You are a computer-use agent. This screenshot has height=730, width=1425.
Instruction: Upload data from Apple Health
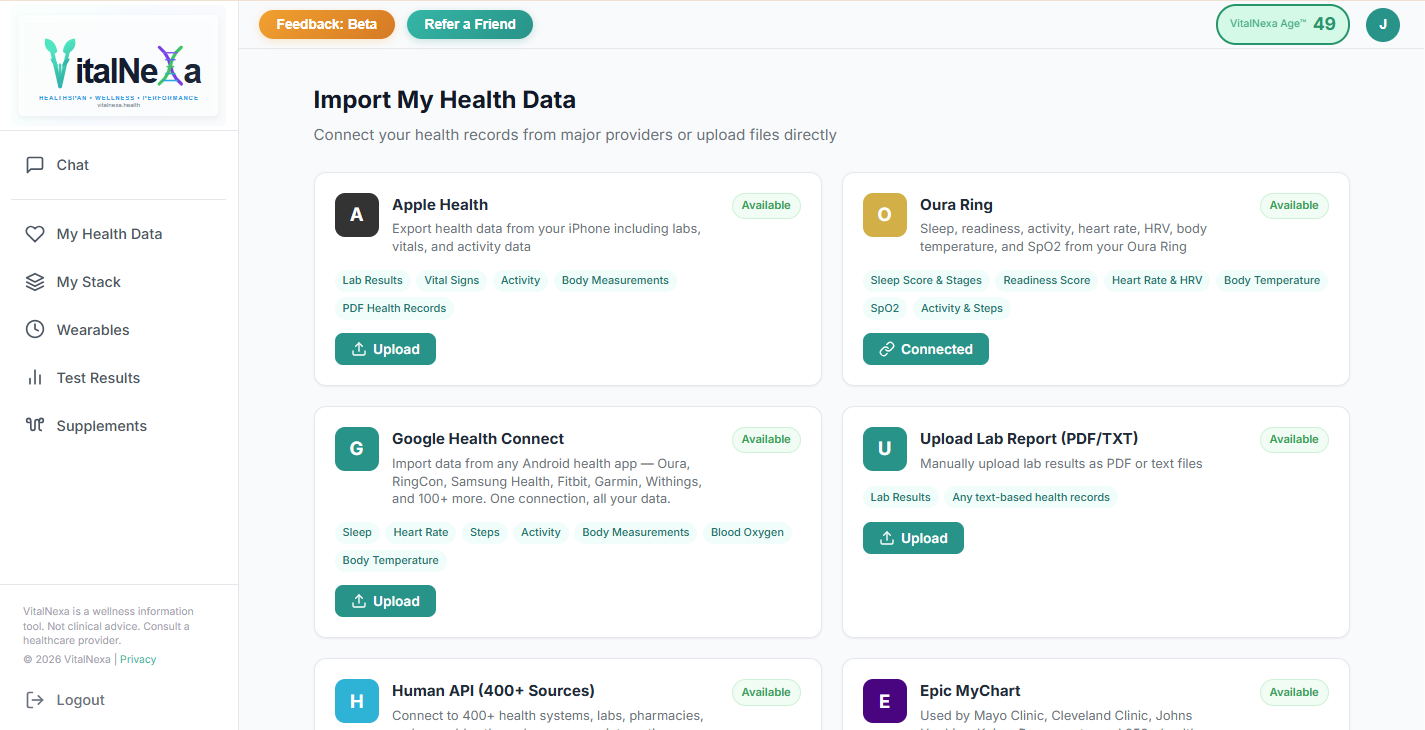(x=385, y=349)
